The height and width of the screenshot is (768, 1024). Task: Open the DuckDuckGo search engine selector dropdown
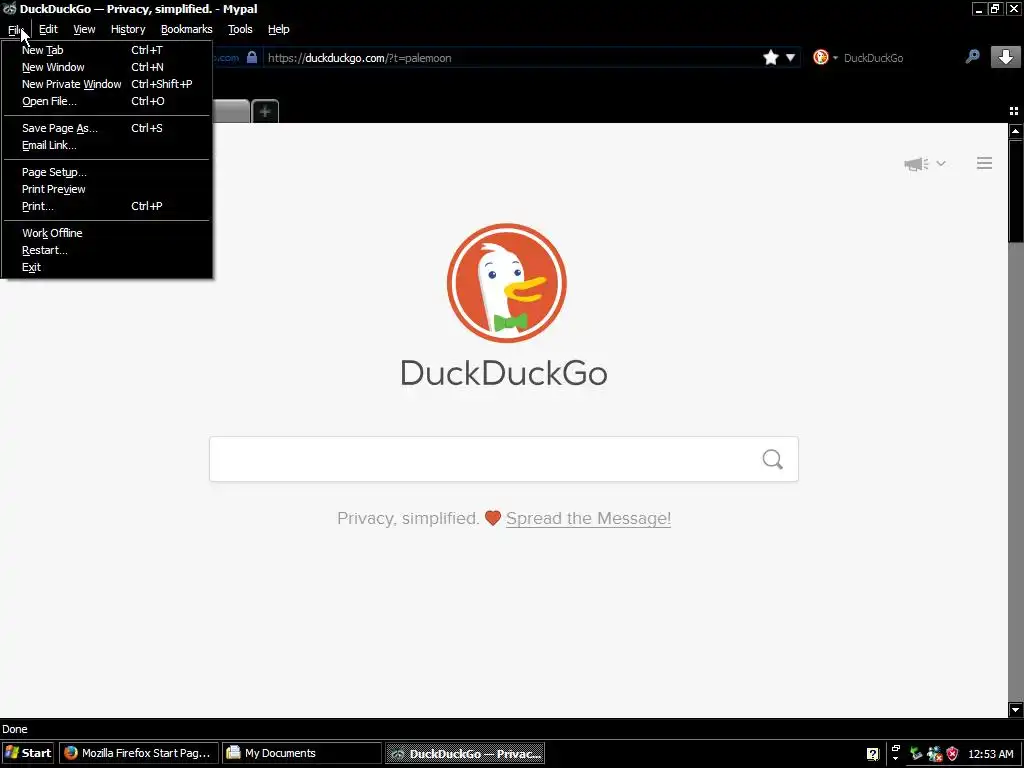click(x=835, y=58)
